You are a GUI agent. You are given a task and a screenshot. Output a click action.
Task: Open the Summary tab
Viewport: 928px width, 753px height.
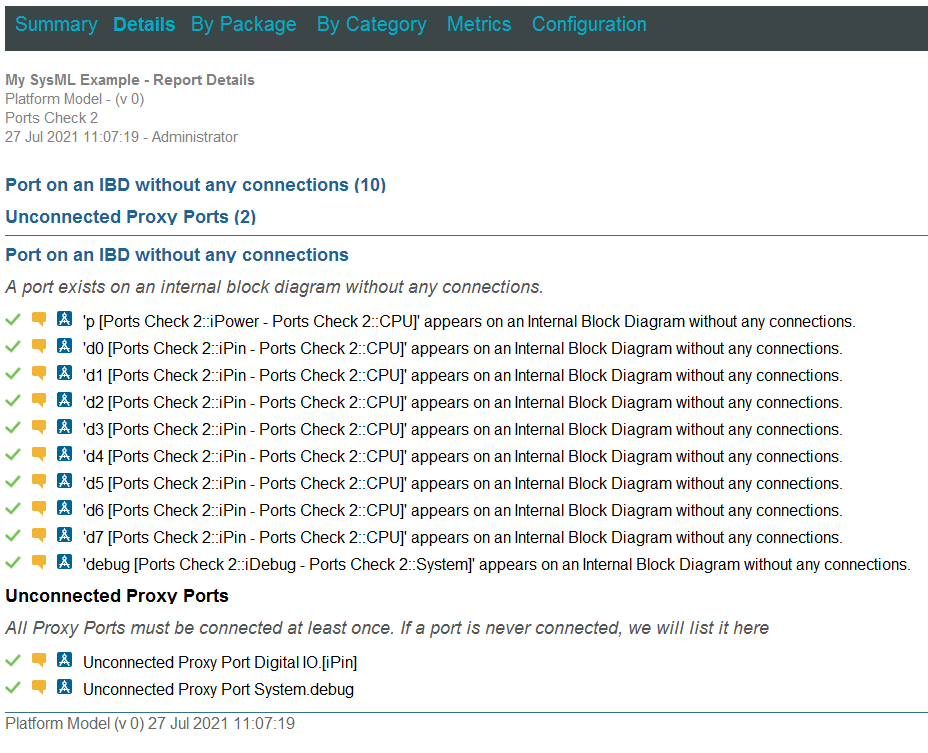click(56, 25)
